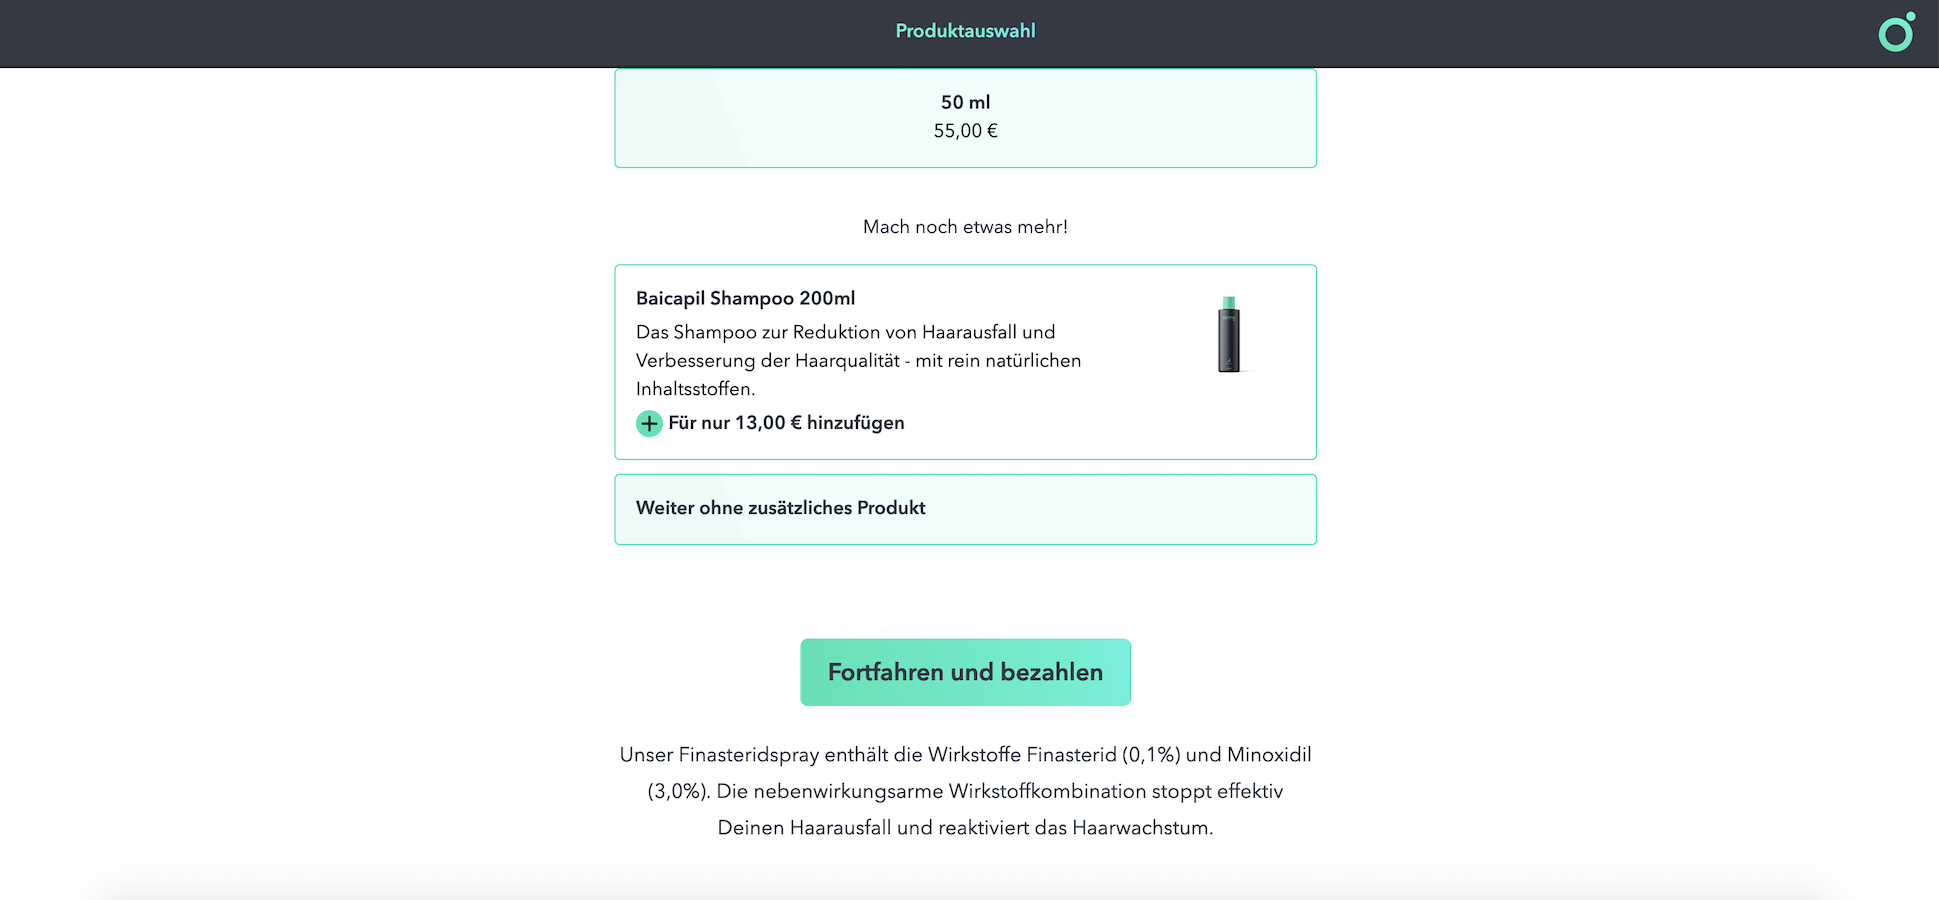
Task: Click the "Mach noch etwas mehr!" text
Action: (x=965, y=227)
